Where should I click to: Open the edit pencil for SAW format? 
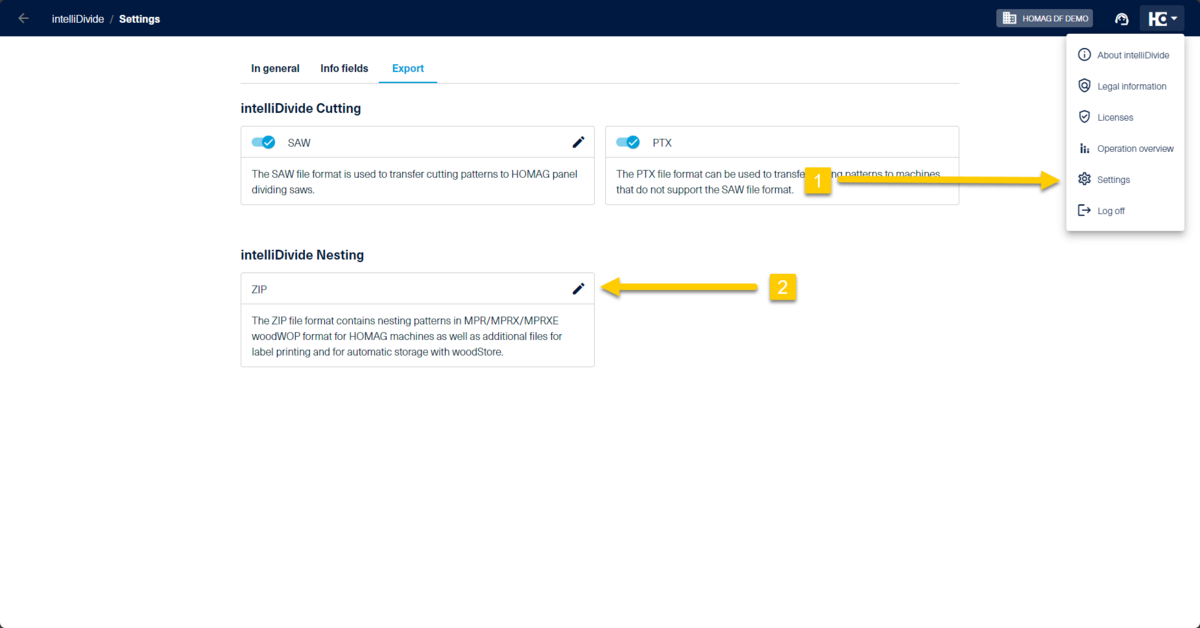coord(578,142)
